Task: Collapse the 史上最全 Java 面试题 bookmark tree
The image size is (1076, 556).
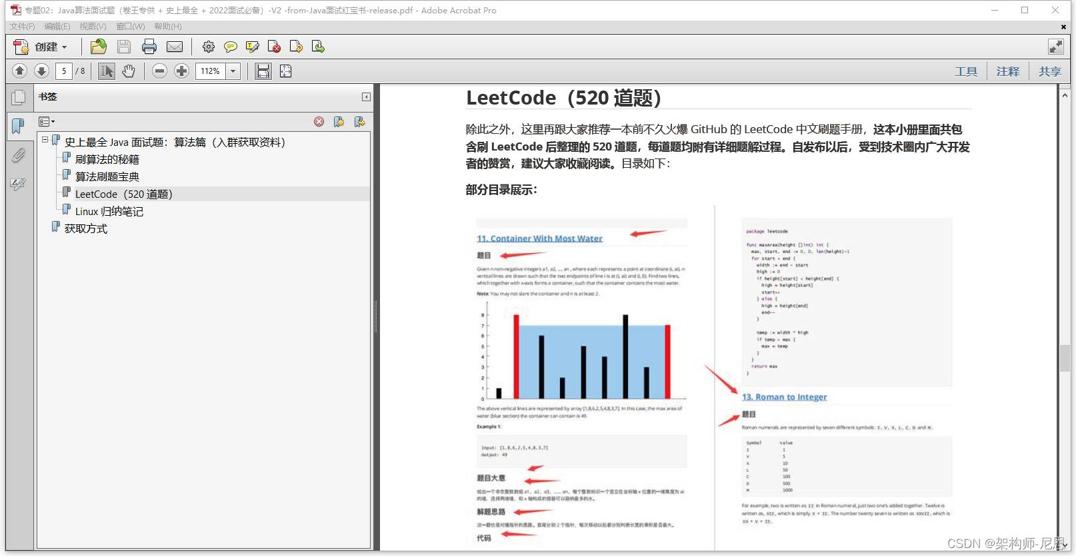Action: (x=45, y=139)
